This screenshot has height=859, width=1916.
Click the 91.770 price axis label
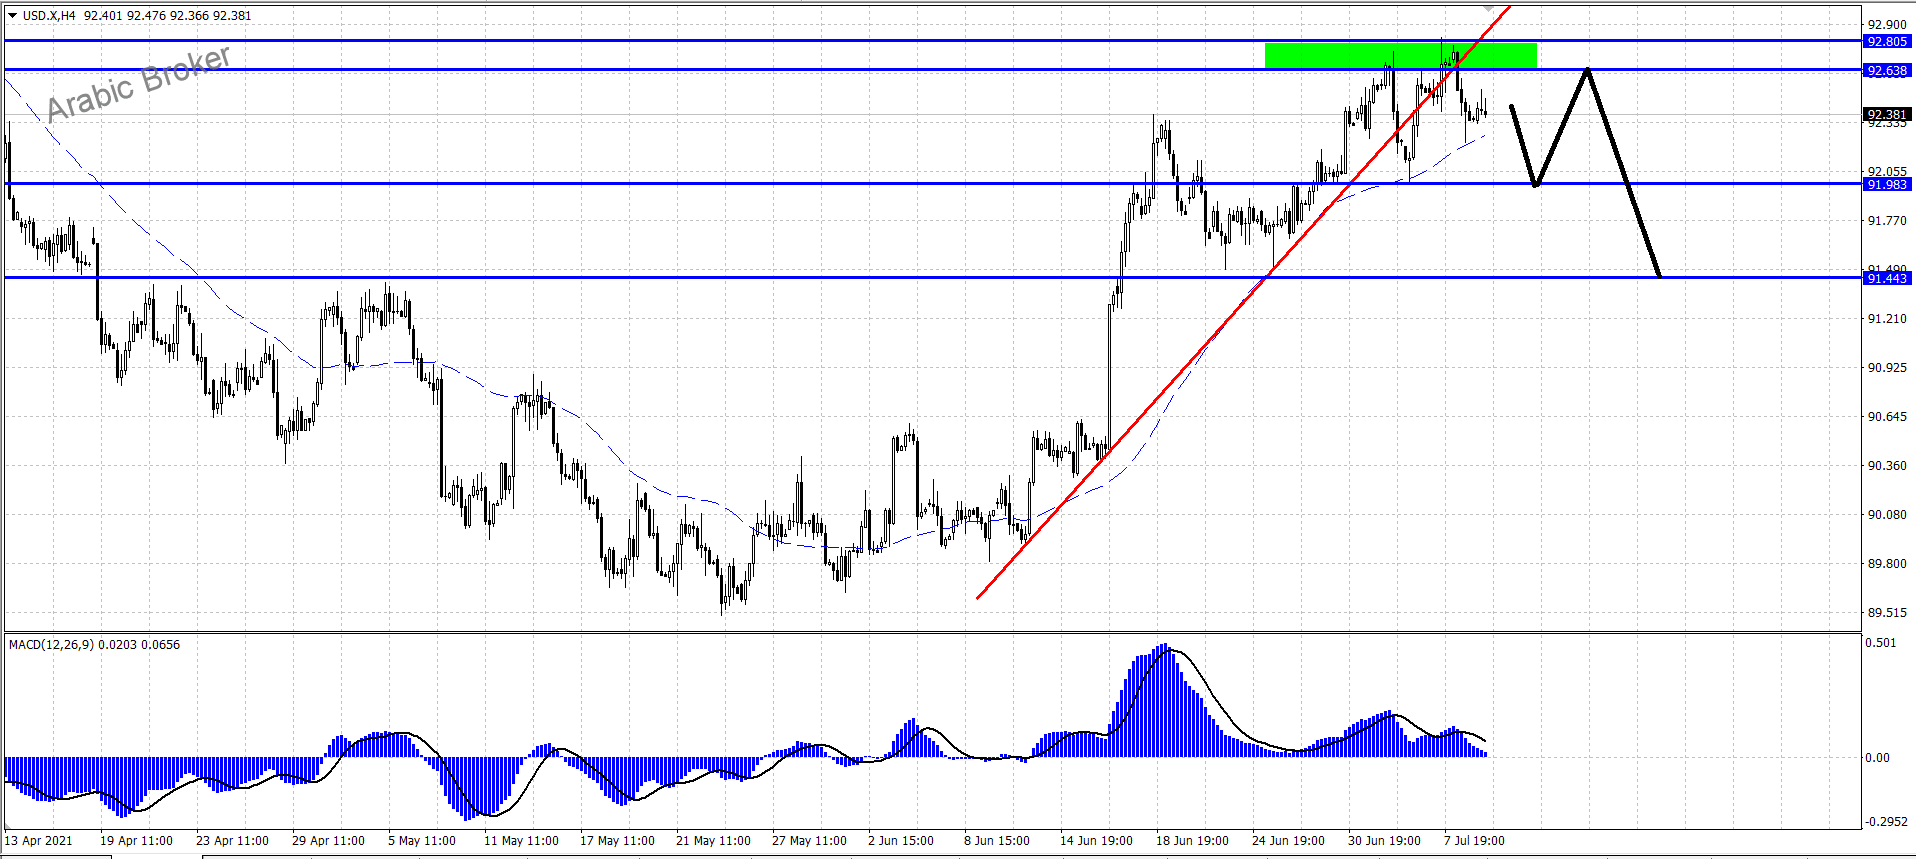(1887, 221)
